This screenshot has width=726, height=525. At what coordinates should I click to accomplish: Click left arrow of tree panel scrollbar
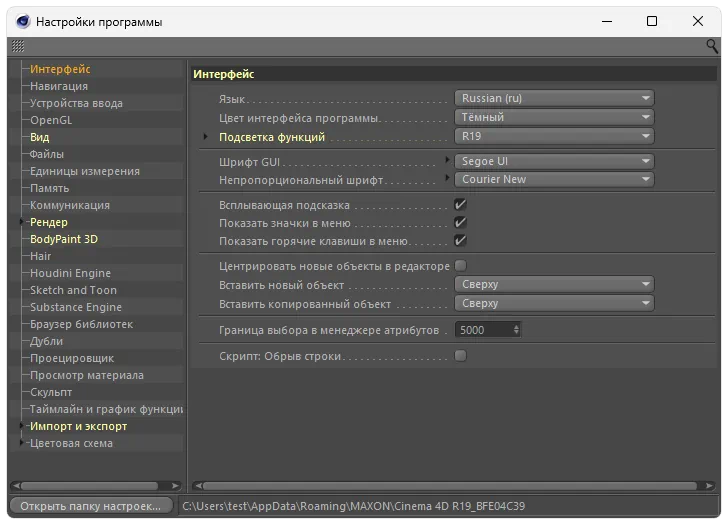(x=16, y=486)
